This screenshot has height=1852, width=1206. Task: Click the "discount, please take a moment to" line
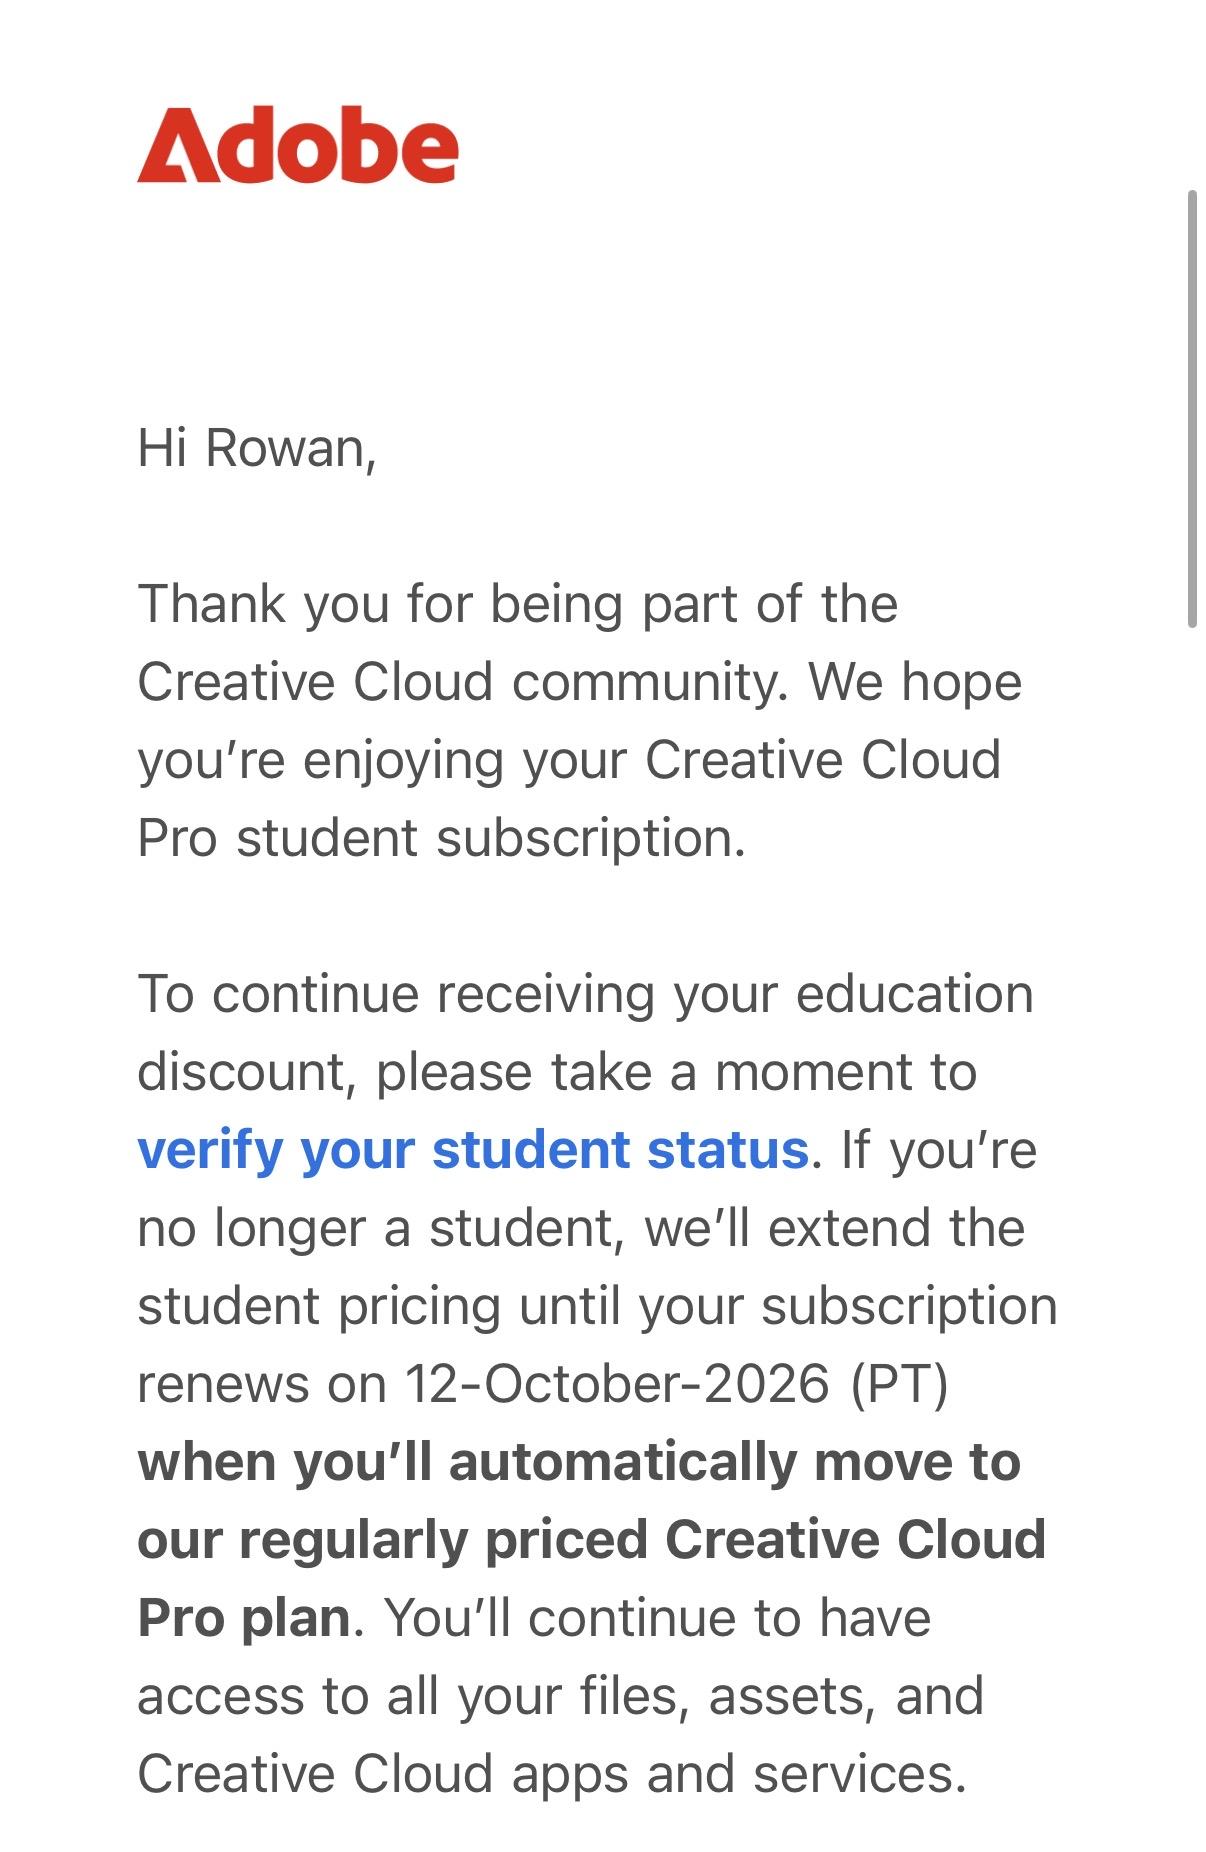[x=557, y=1072]
